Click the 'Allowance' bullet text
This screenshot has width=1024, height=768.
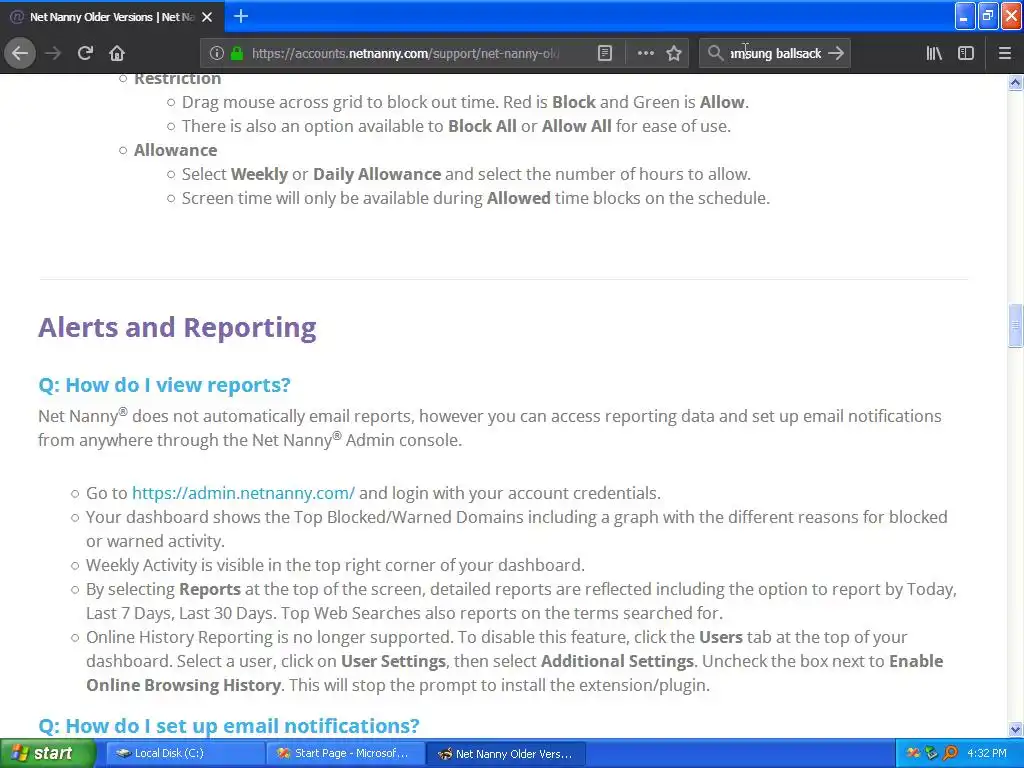[175, 150]
